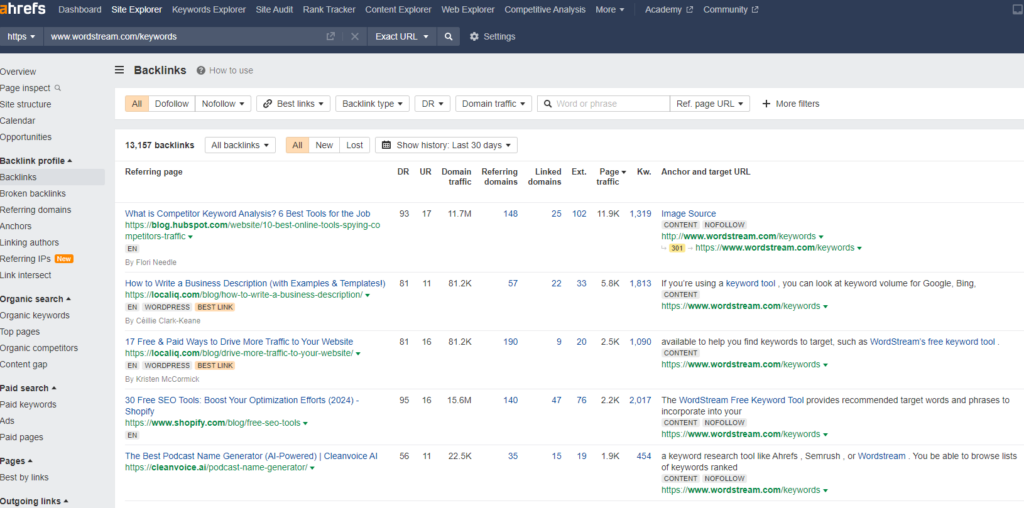Clear the URL with the X icon
1024x508 pixels.
click(x=355, y=37)
